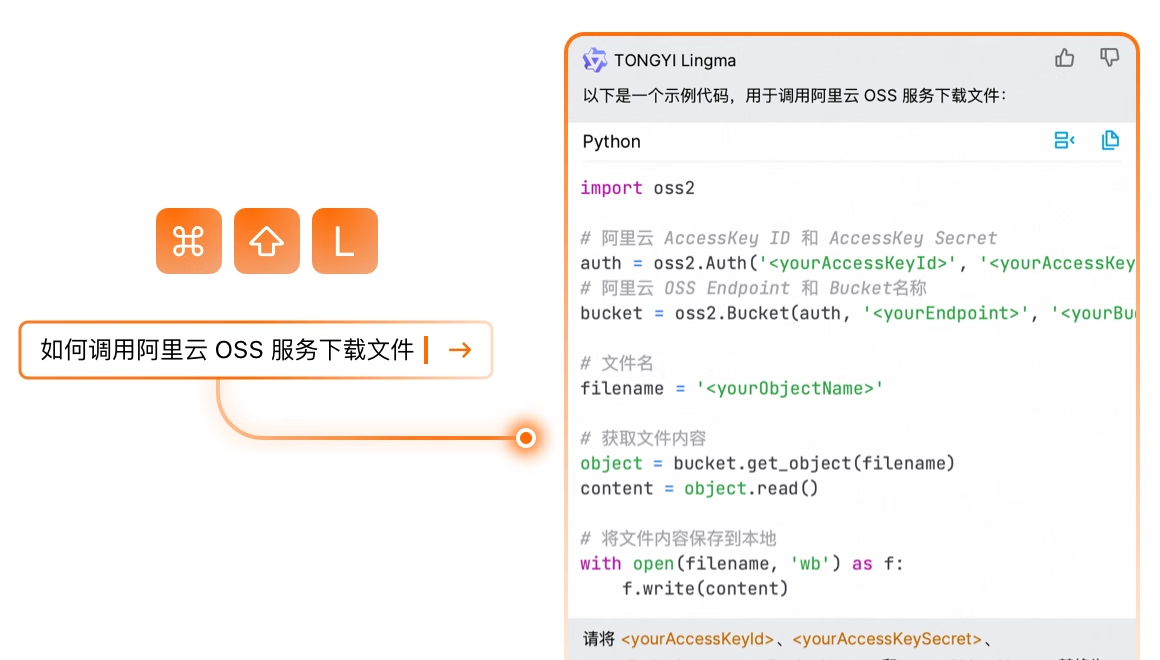Click the L key icon
1160x660 pixels.
pyautogui.click(x=345, y=241)
